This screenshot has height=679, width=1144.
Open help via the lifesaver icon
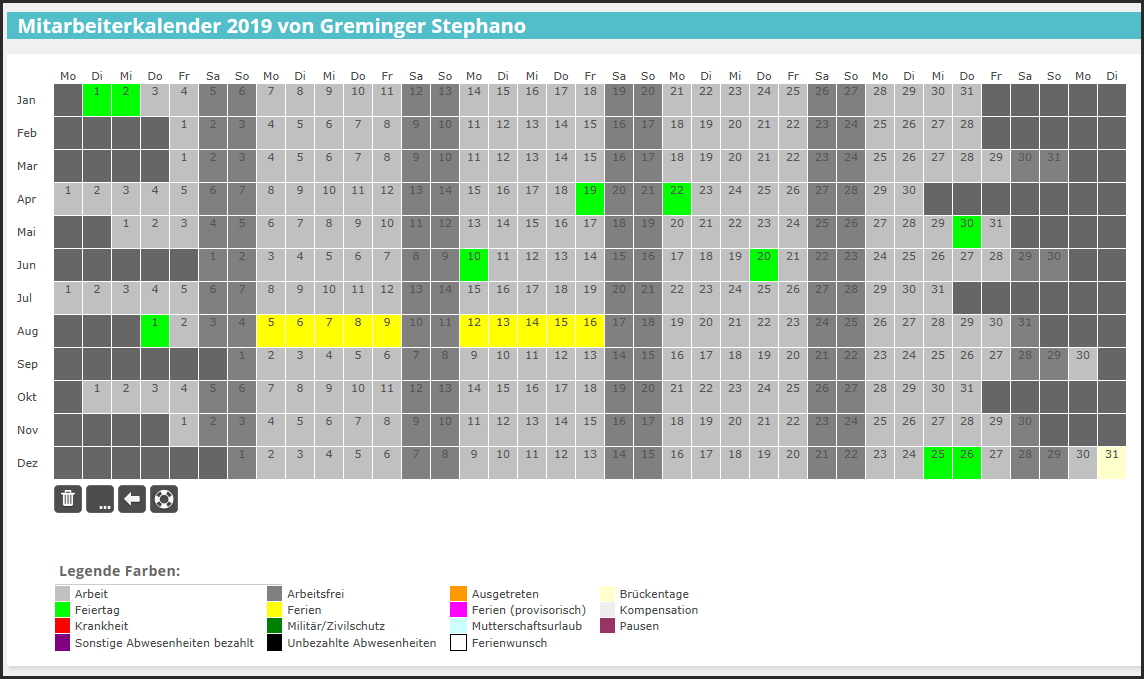coord(164,499)
